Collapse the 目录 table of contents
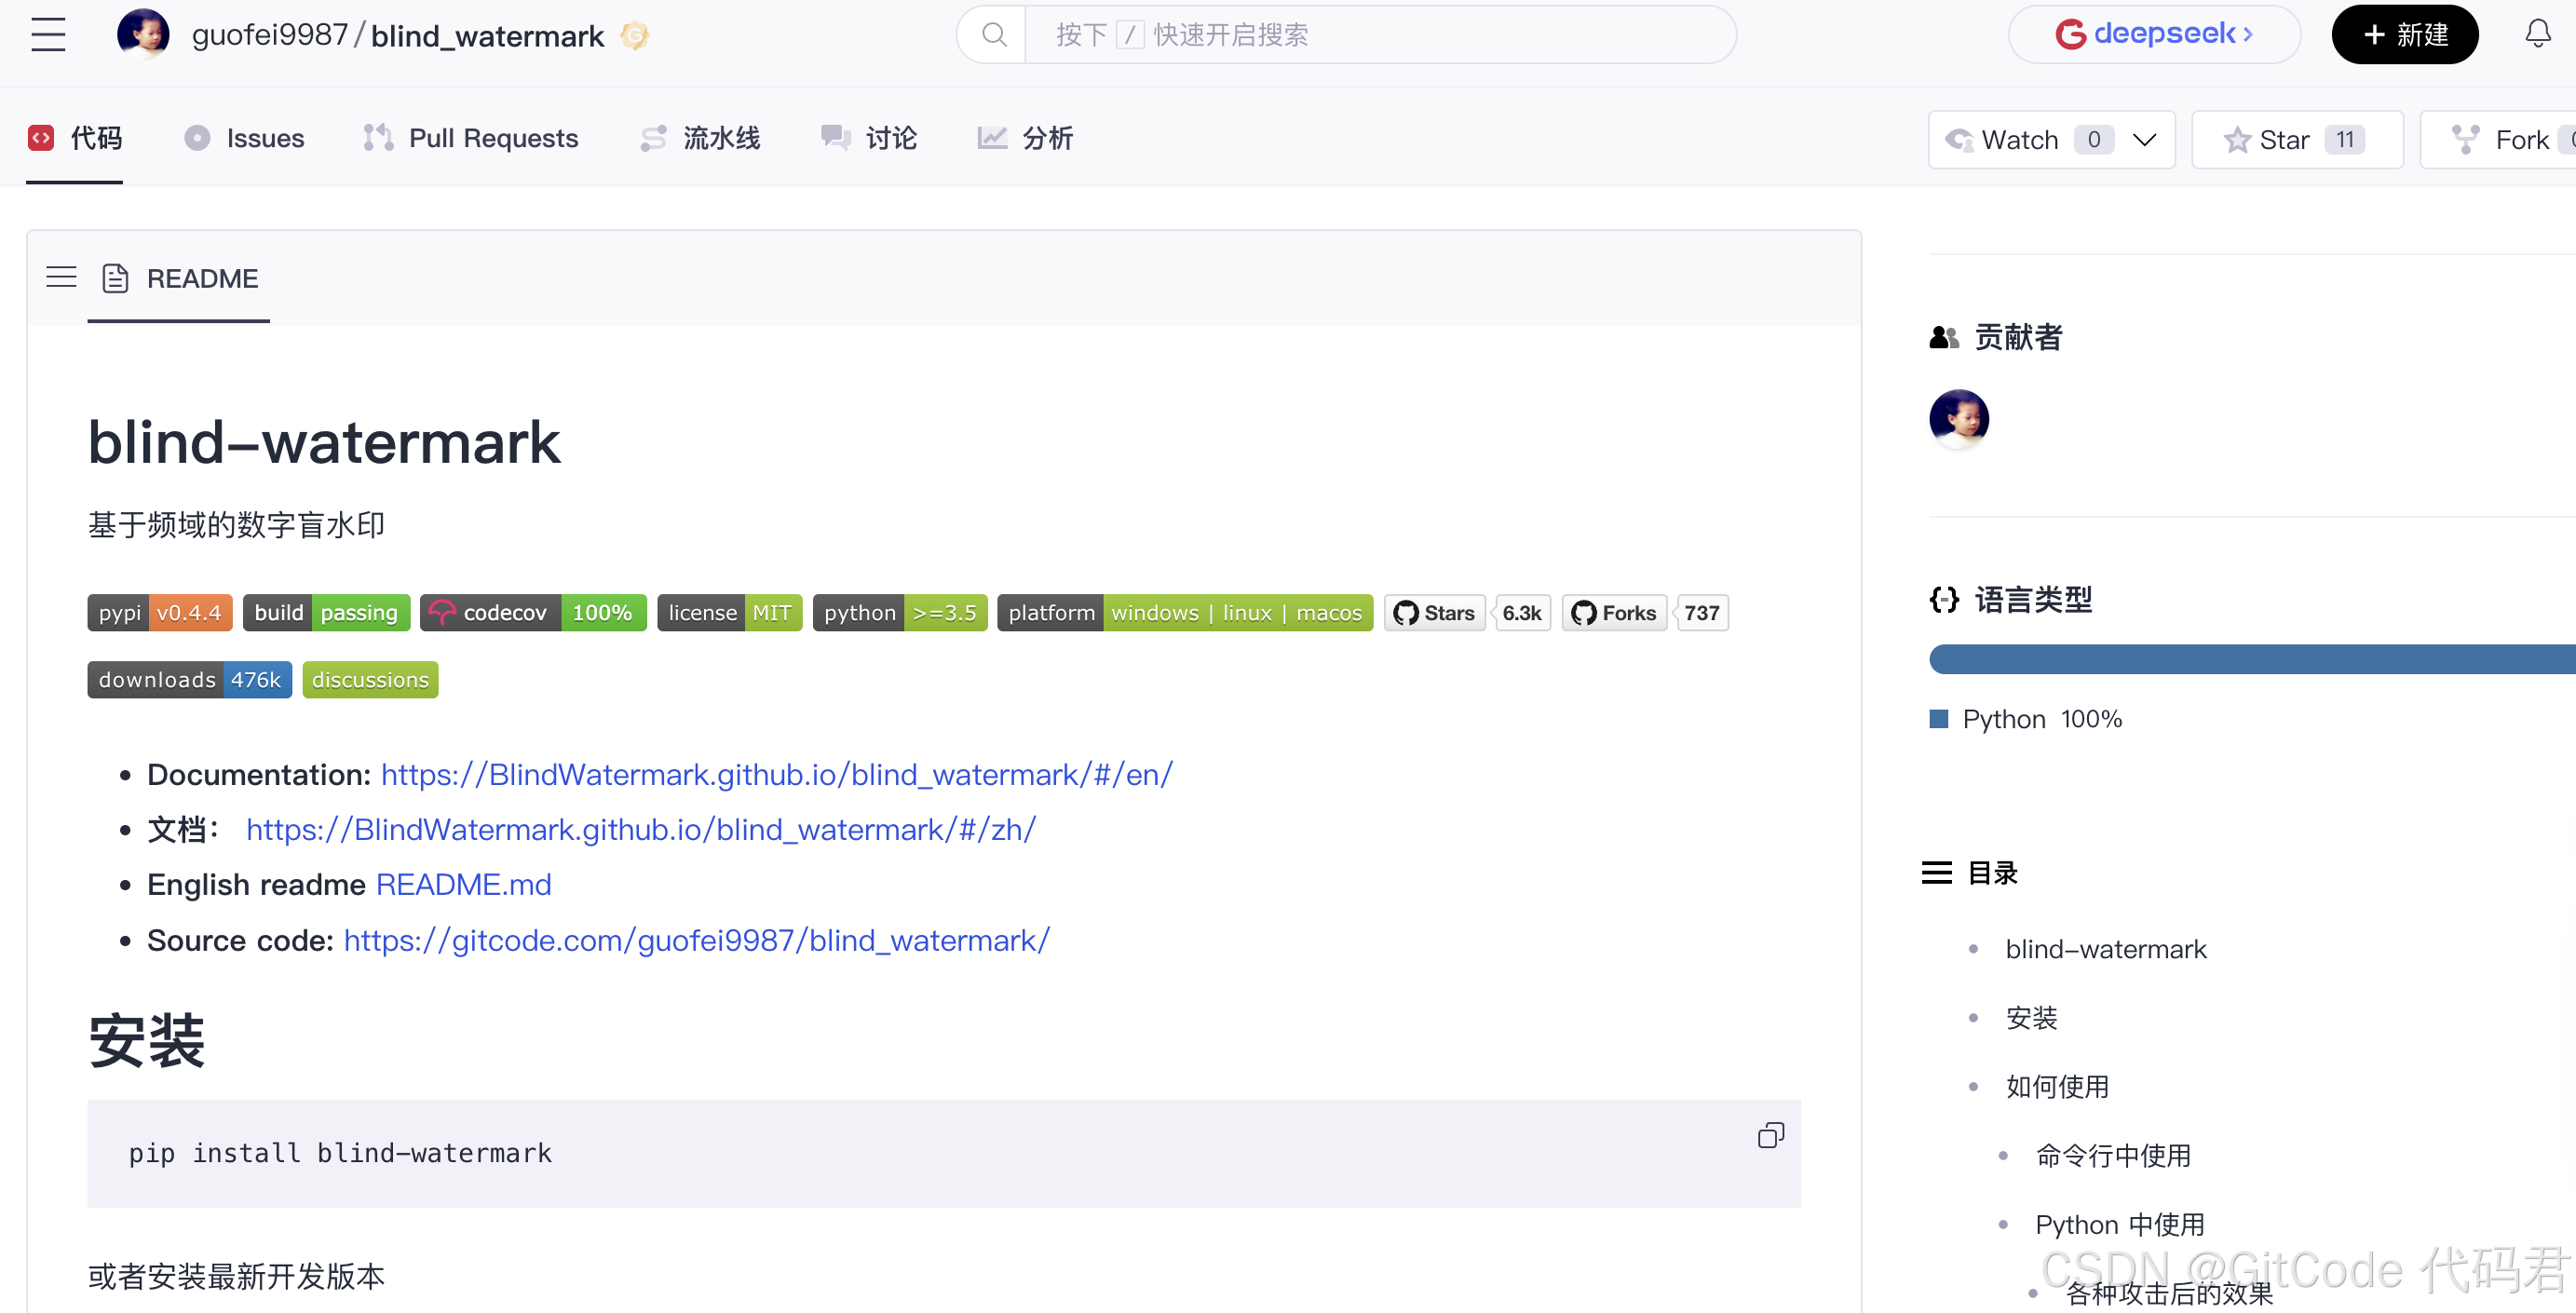This screenshot has width=2576, height=1313. (1937, 873)
